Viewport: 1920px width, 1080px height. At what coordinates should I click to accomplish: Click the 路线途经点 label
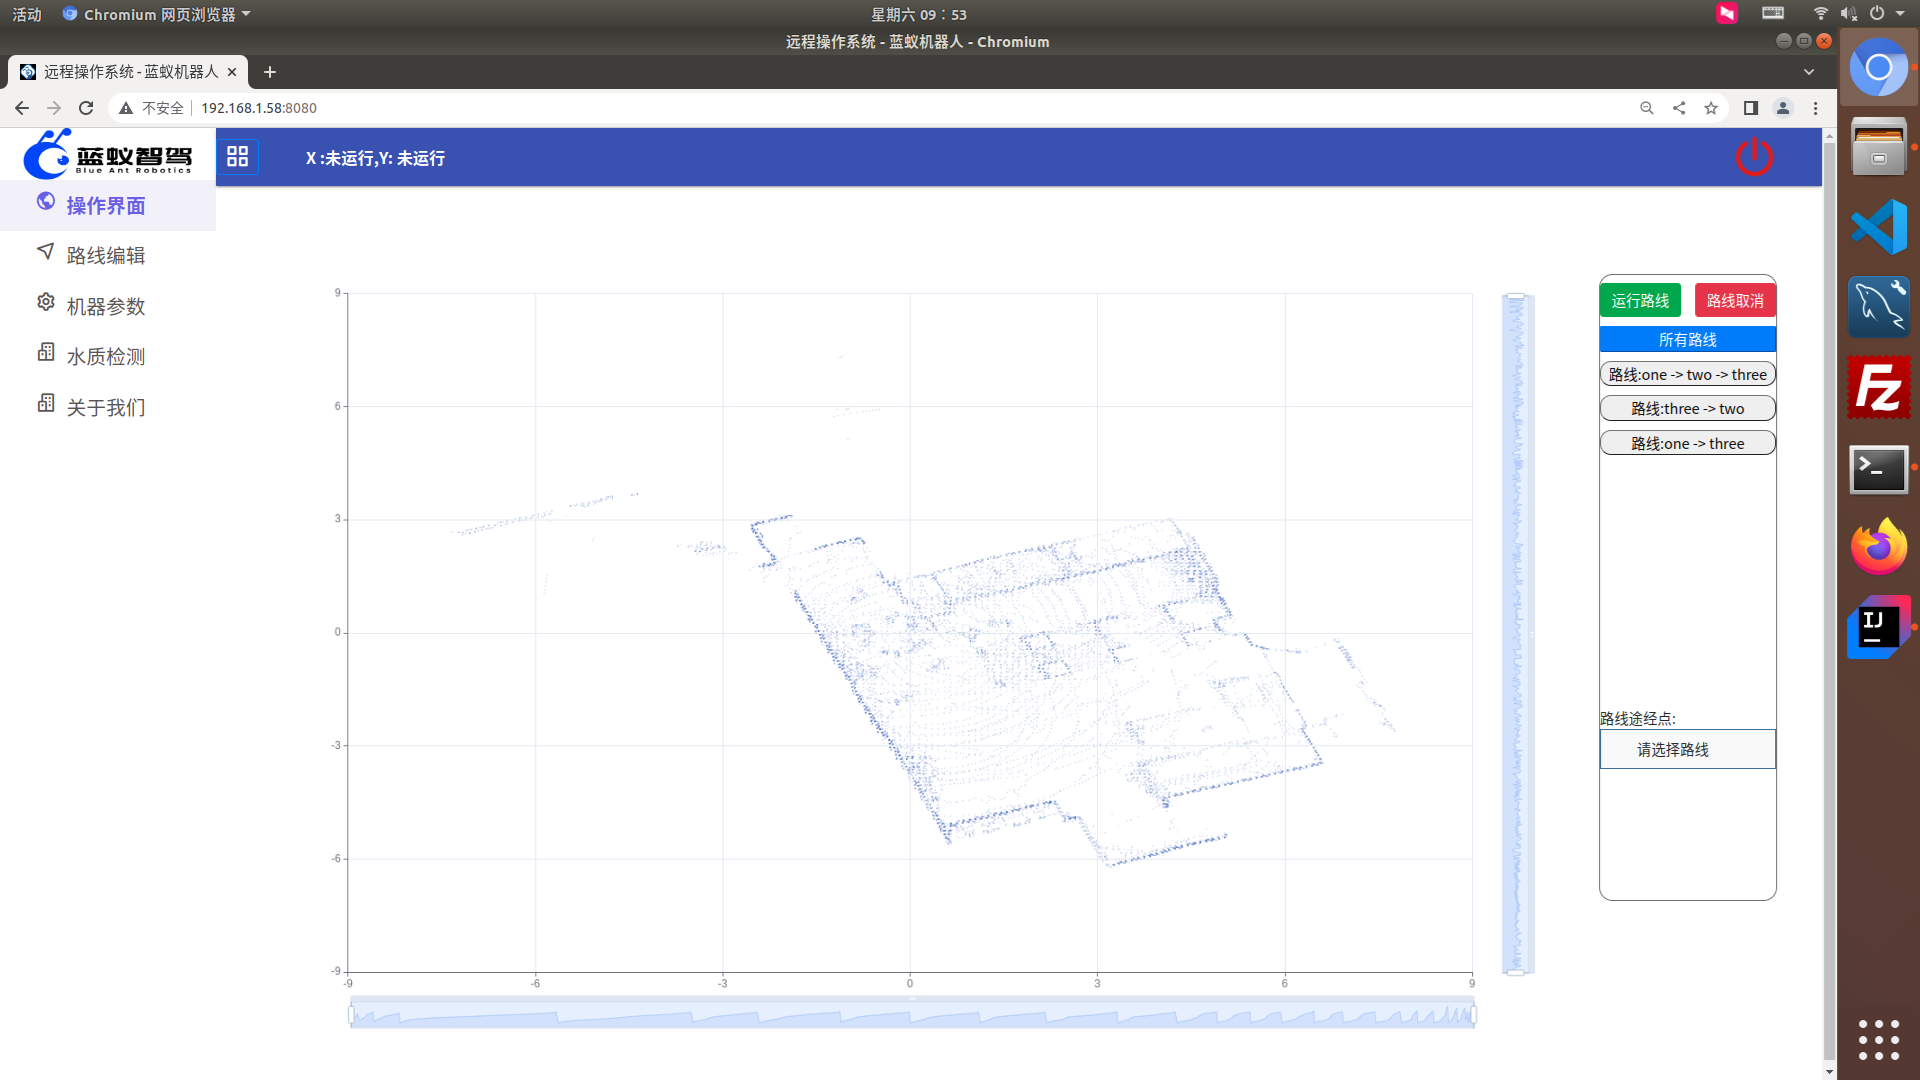click(1638, 718)
